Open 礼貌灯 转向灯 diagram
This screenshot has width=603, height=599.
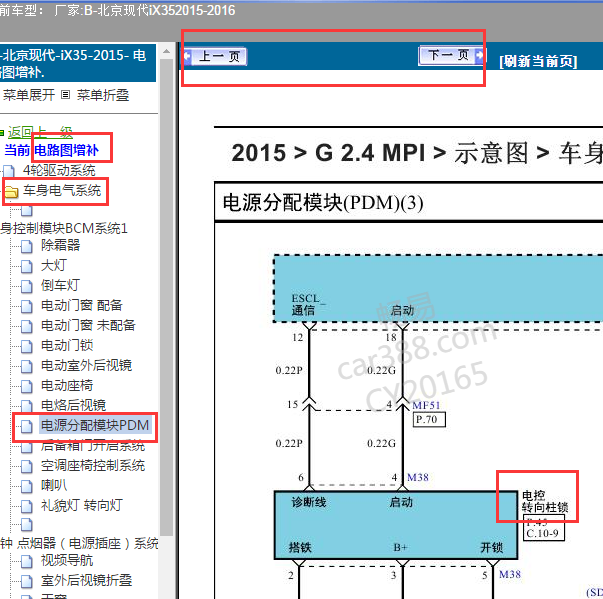[x=82, y=505]
